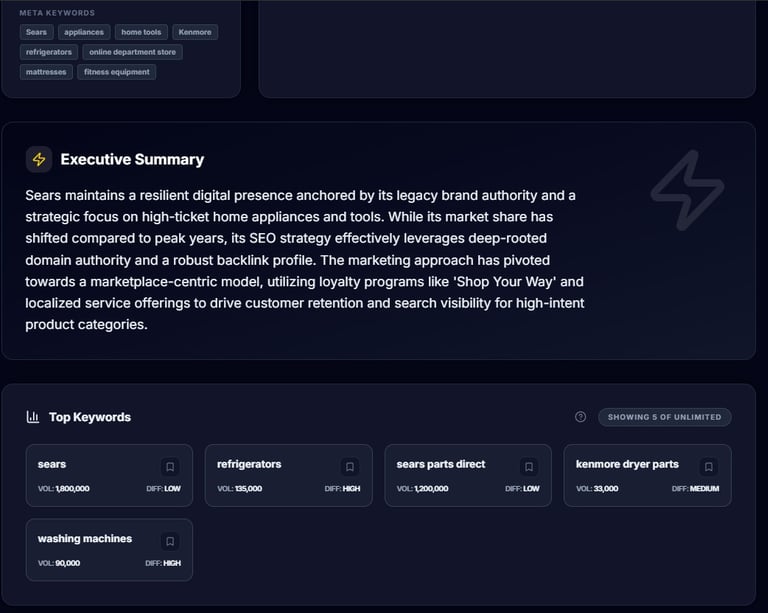Image resolution: width=768 pixels, height=613 pixels.
Task: Click the Executive Summary lightning icon
Action: tap(39, 159)
